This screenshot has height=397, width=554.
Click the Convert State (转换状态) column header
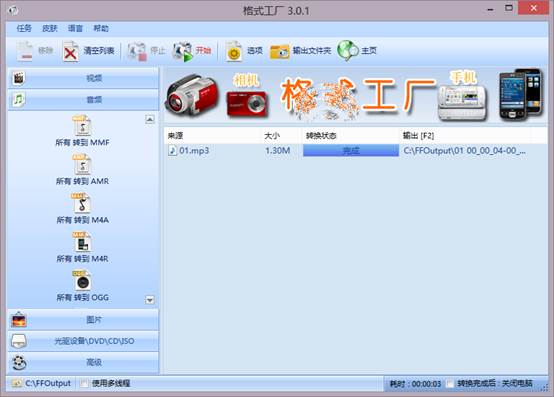pos(351,136)
